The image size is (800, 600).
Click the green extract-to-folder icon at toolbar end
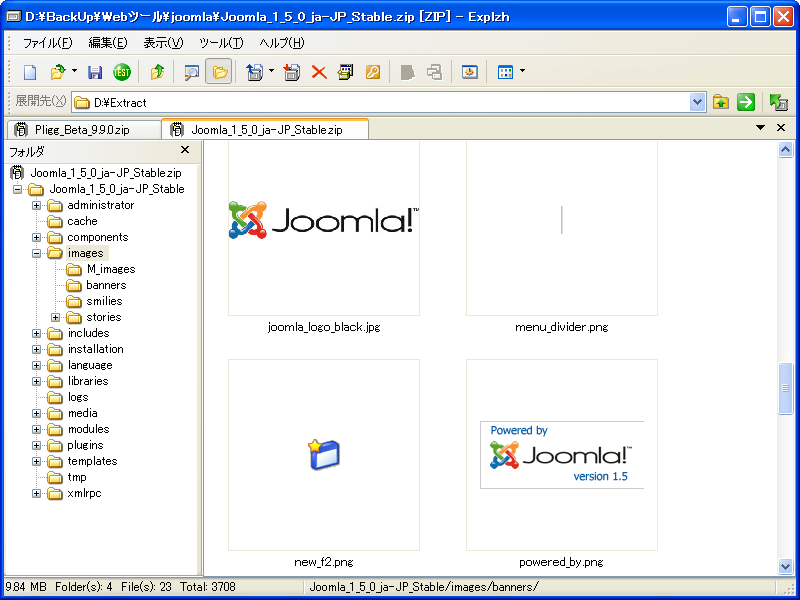pos(779,103)
